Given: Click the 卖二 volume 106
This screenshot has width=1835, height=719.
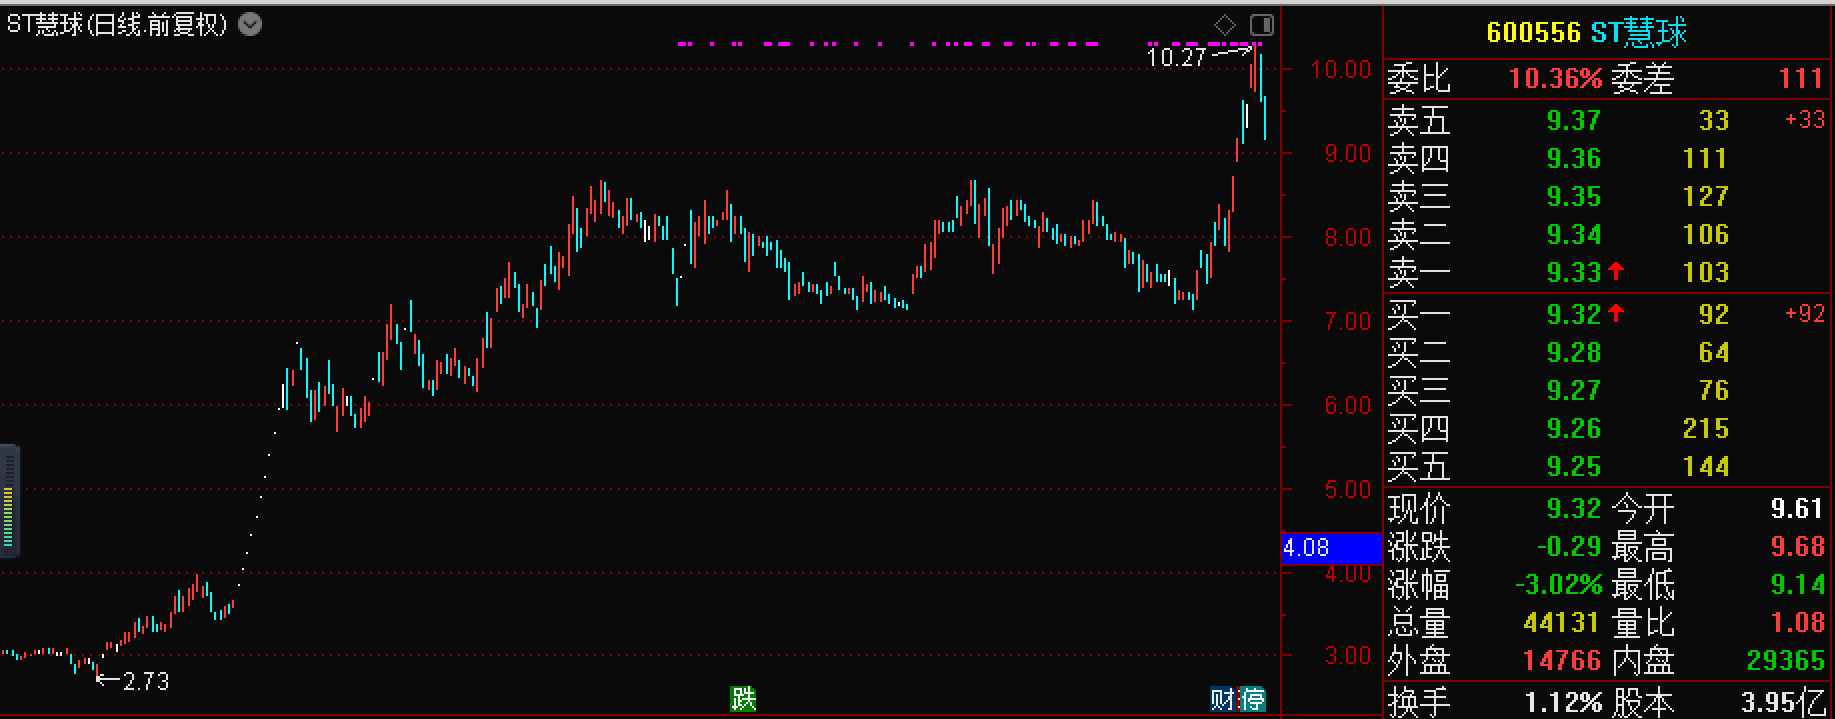Looking at the screenshot, I should pyautogui.click(x=1705, y=234).
